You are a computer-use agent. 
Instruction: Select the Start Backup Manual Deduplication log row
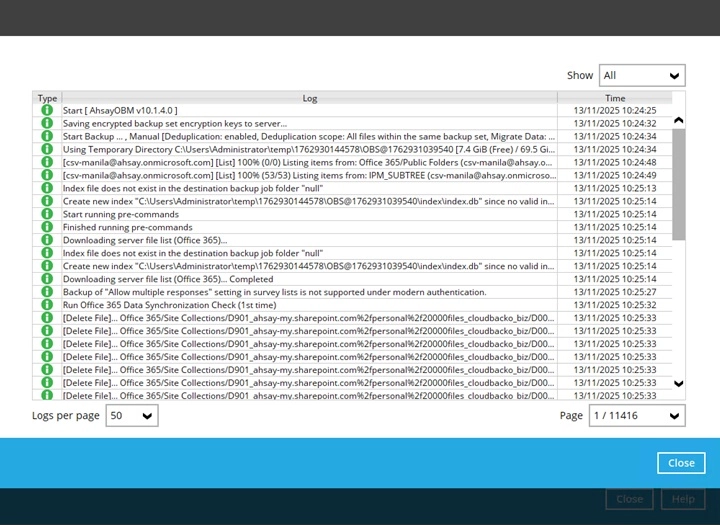point(308,136)
